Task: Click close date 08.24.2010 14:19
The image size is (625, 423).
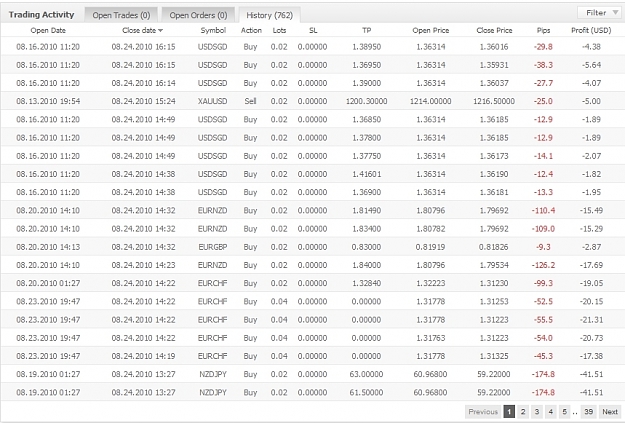Action: click(x=143, y=356)
